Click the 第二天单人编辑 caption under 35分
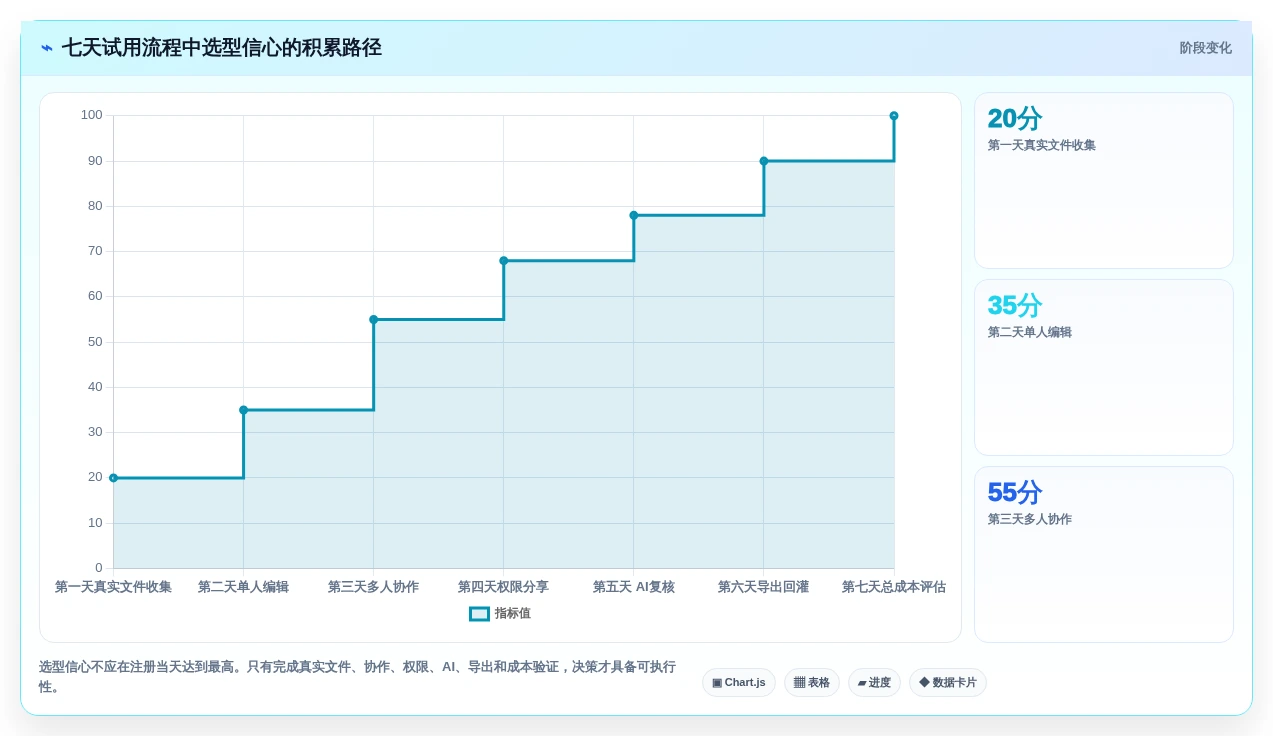The image size is (1273, 736). [x=1029, y=332]
